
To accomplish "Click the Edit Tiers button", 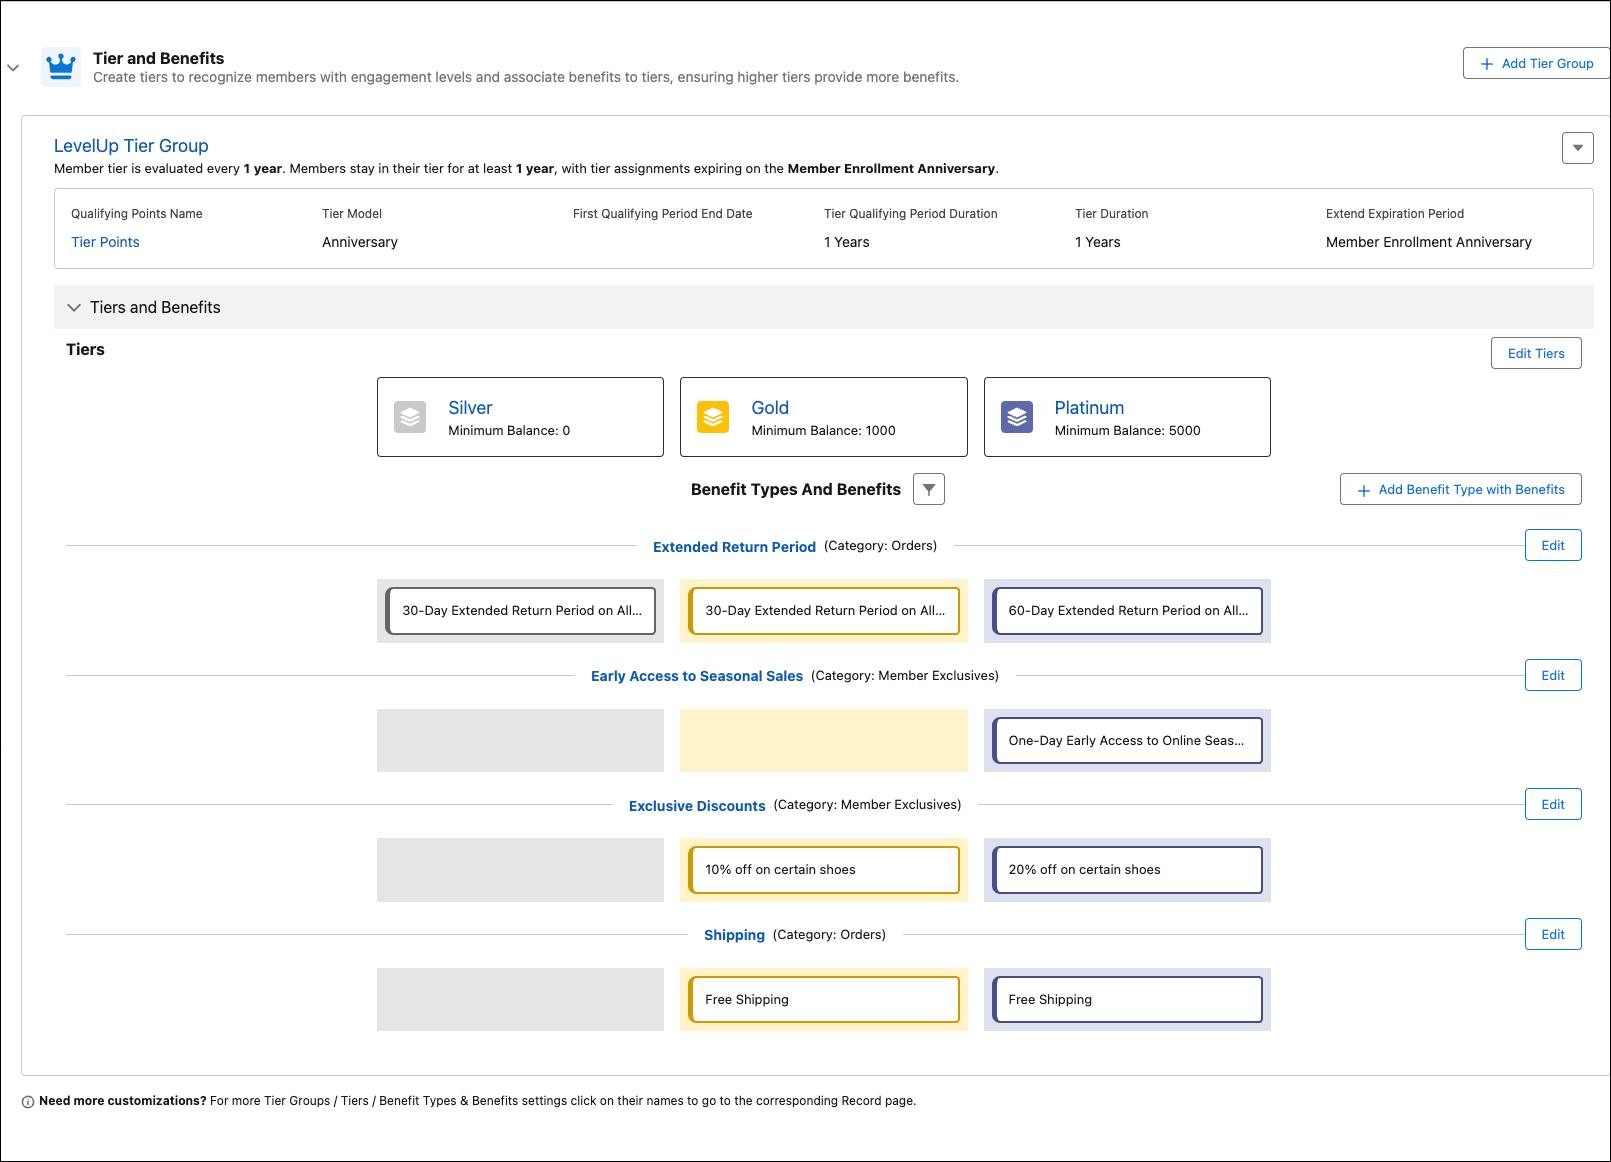I will (1536, 353).
